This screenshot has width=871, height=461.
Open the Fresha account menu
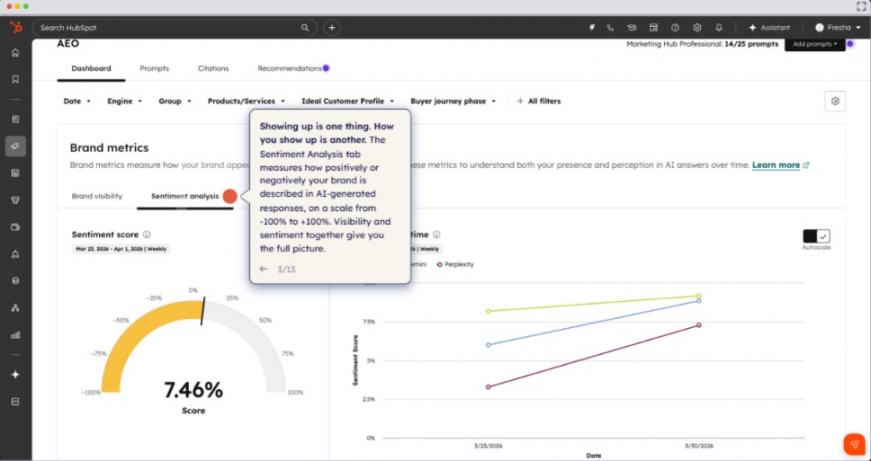[838, 27]
